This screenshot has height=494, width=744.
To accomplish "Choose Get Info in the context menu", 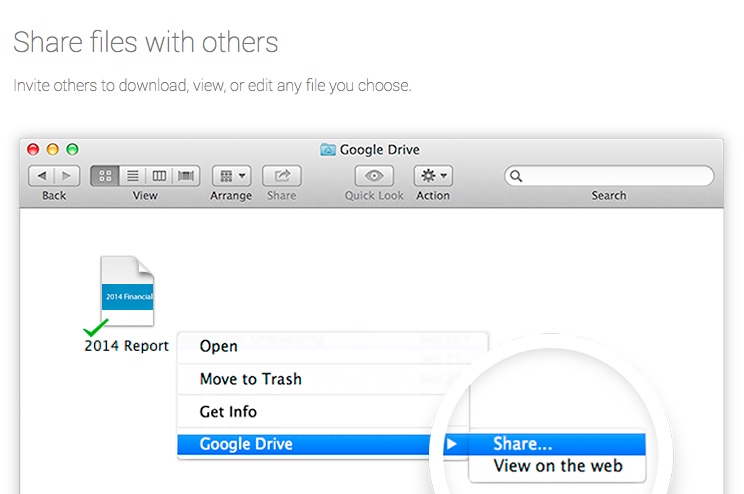I will tap(228, 411).
